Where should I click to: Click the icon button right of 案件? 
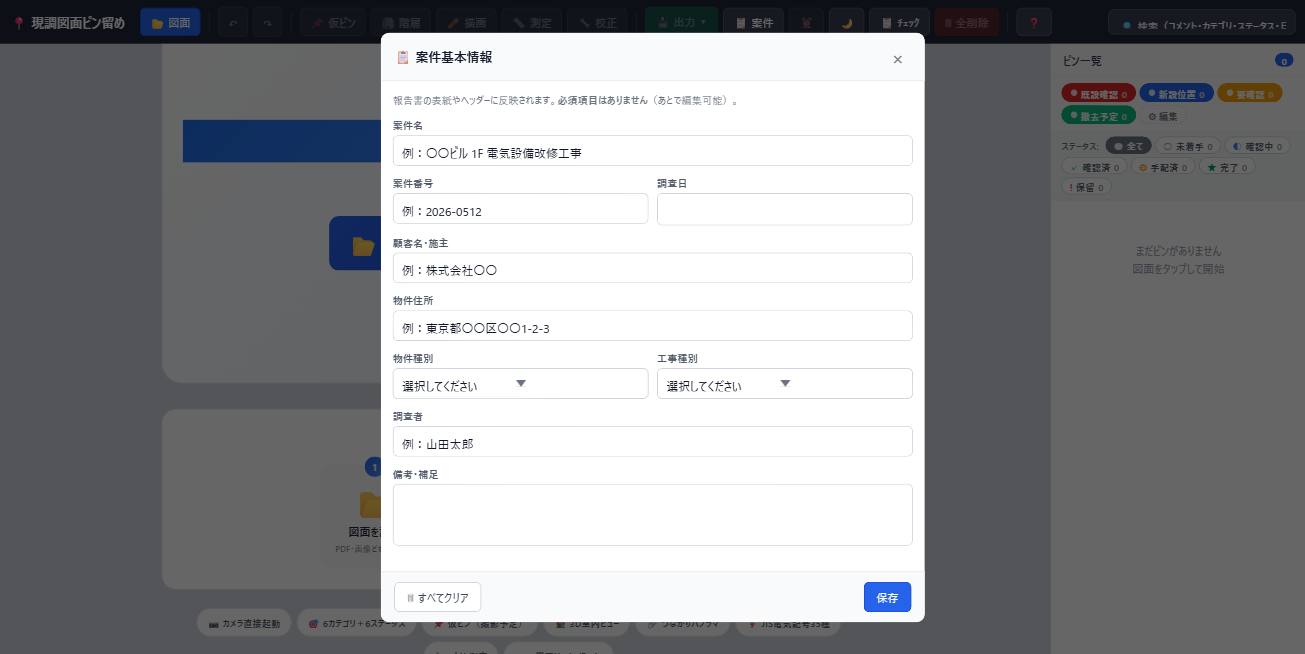coord(807,22)
